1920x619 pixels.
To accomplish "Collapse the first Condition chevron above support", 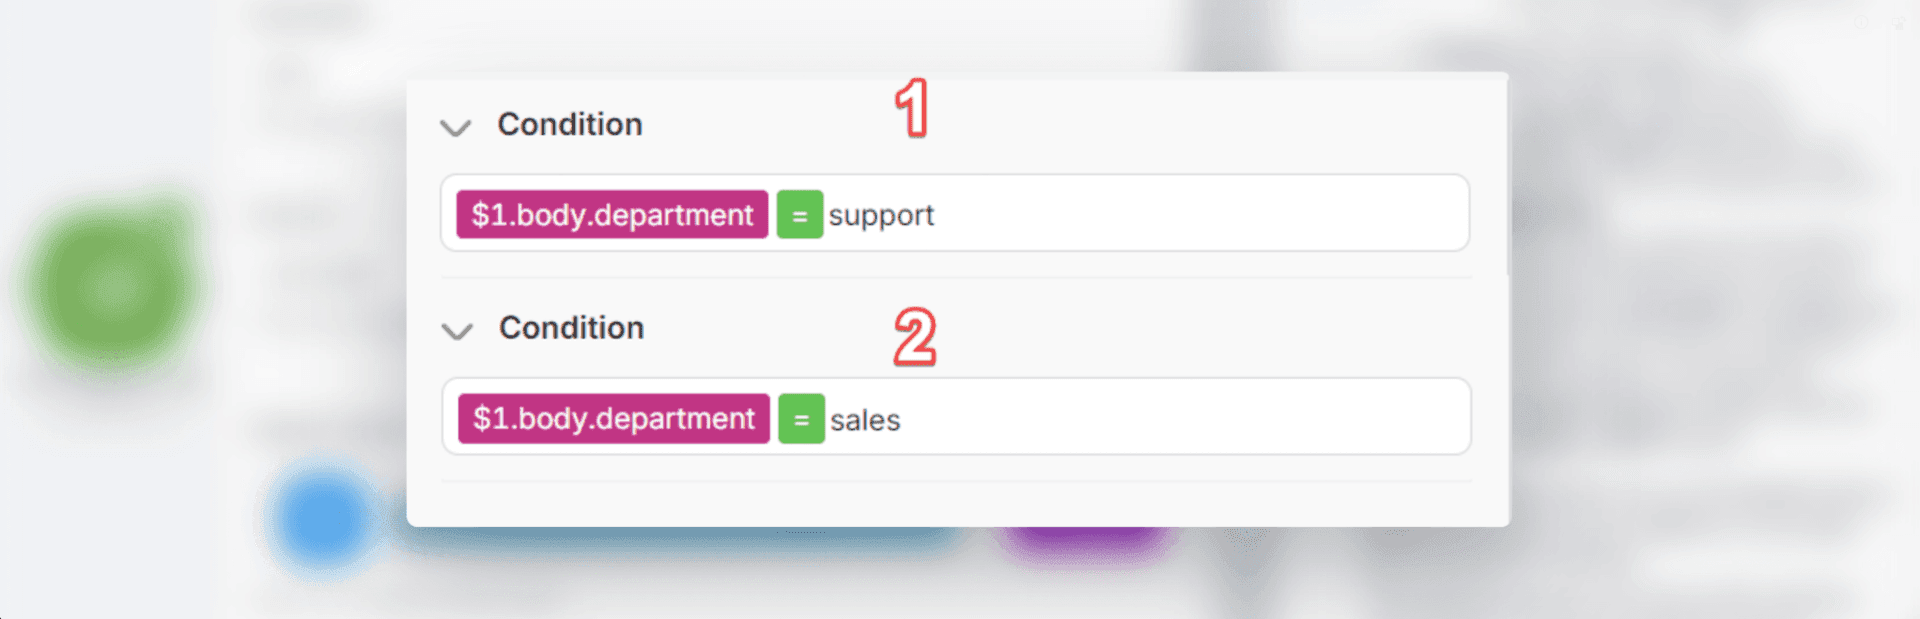I will [456, 128].
